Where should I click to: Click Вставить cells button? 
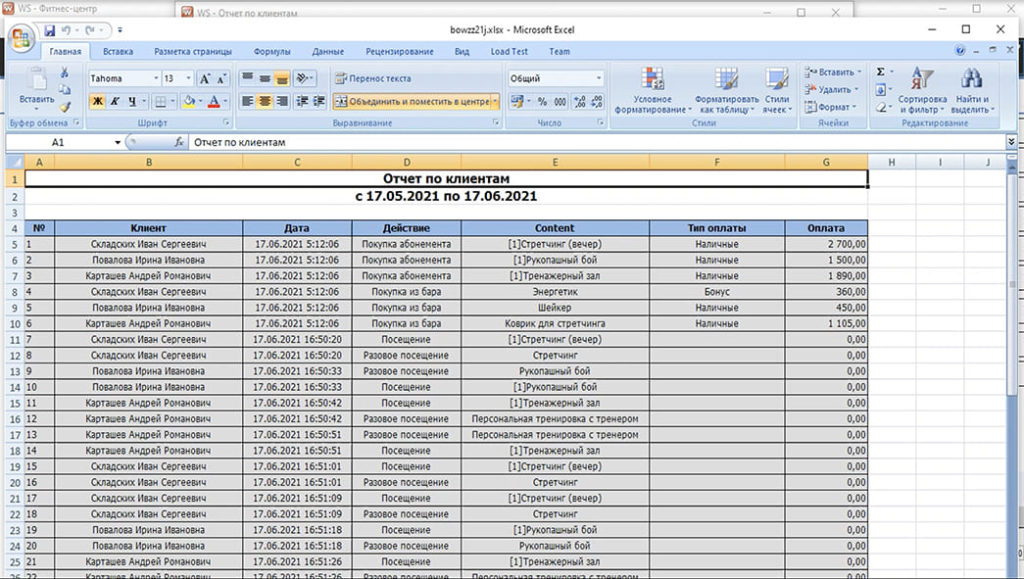click(833, 72)
